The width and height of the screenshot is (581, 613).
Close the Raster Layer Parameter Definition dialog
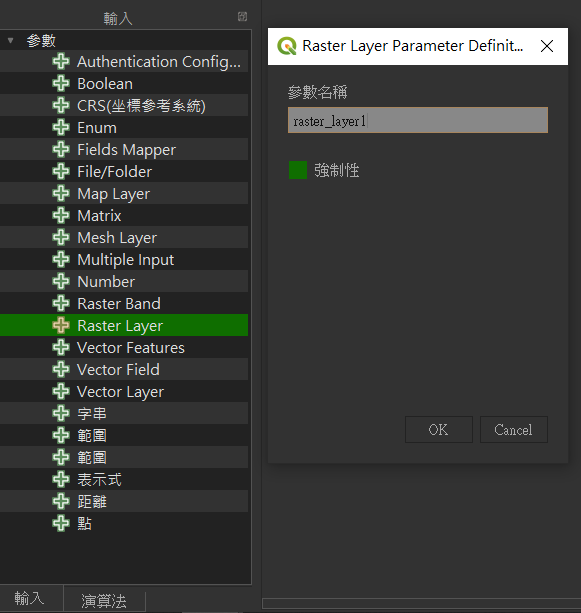pos(547,46)
